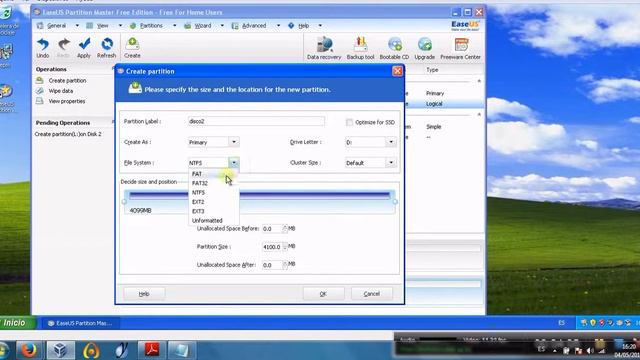Confirm the dialog with OK
640x360 pixels.
[x=323, y=294]
